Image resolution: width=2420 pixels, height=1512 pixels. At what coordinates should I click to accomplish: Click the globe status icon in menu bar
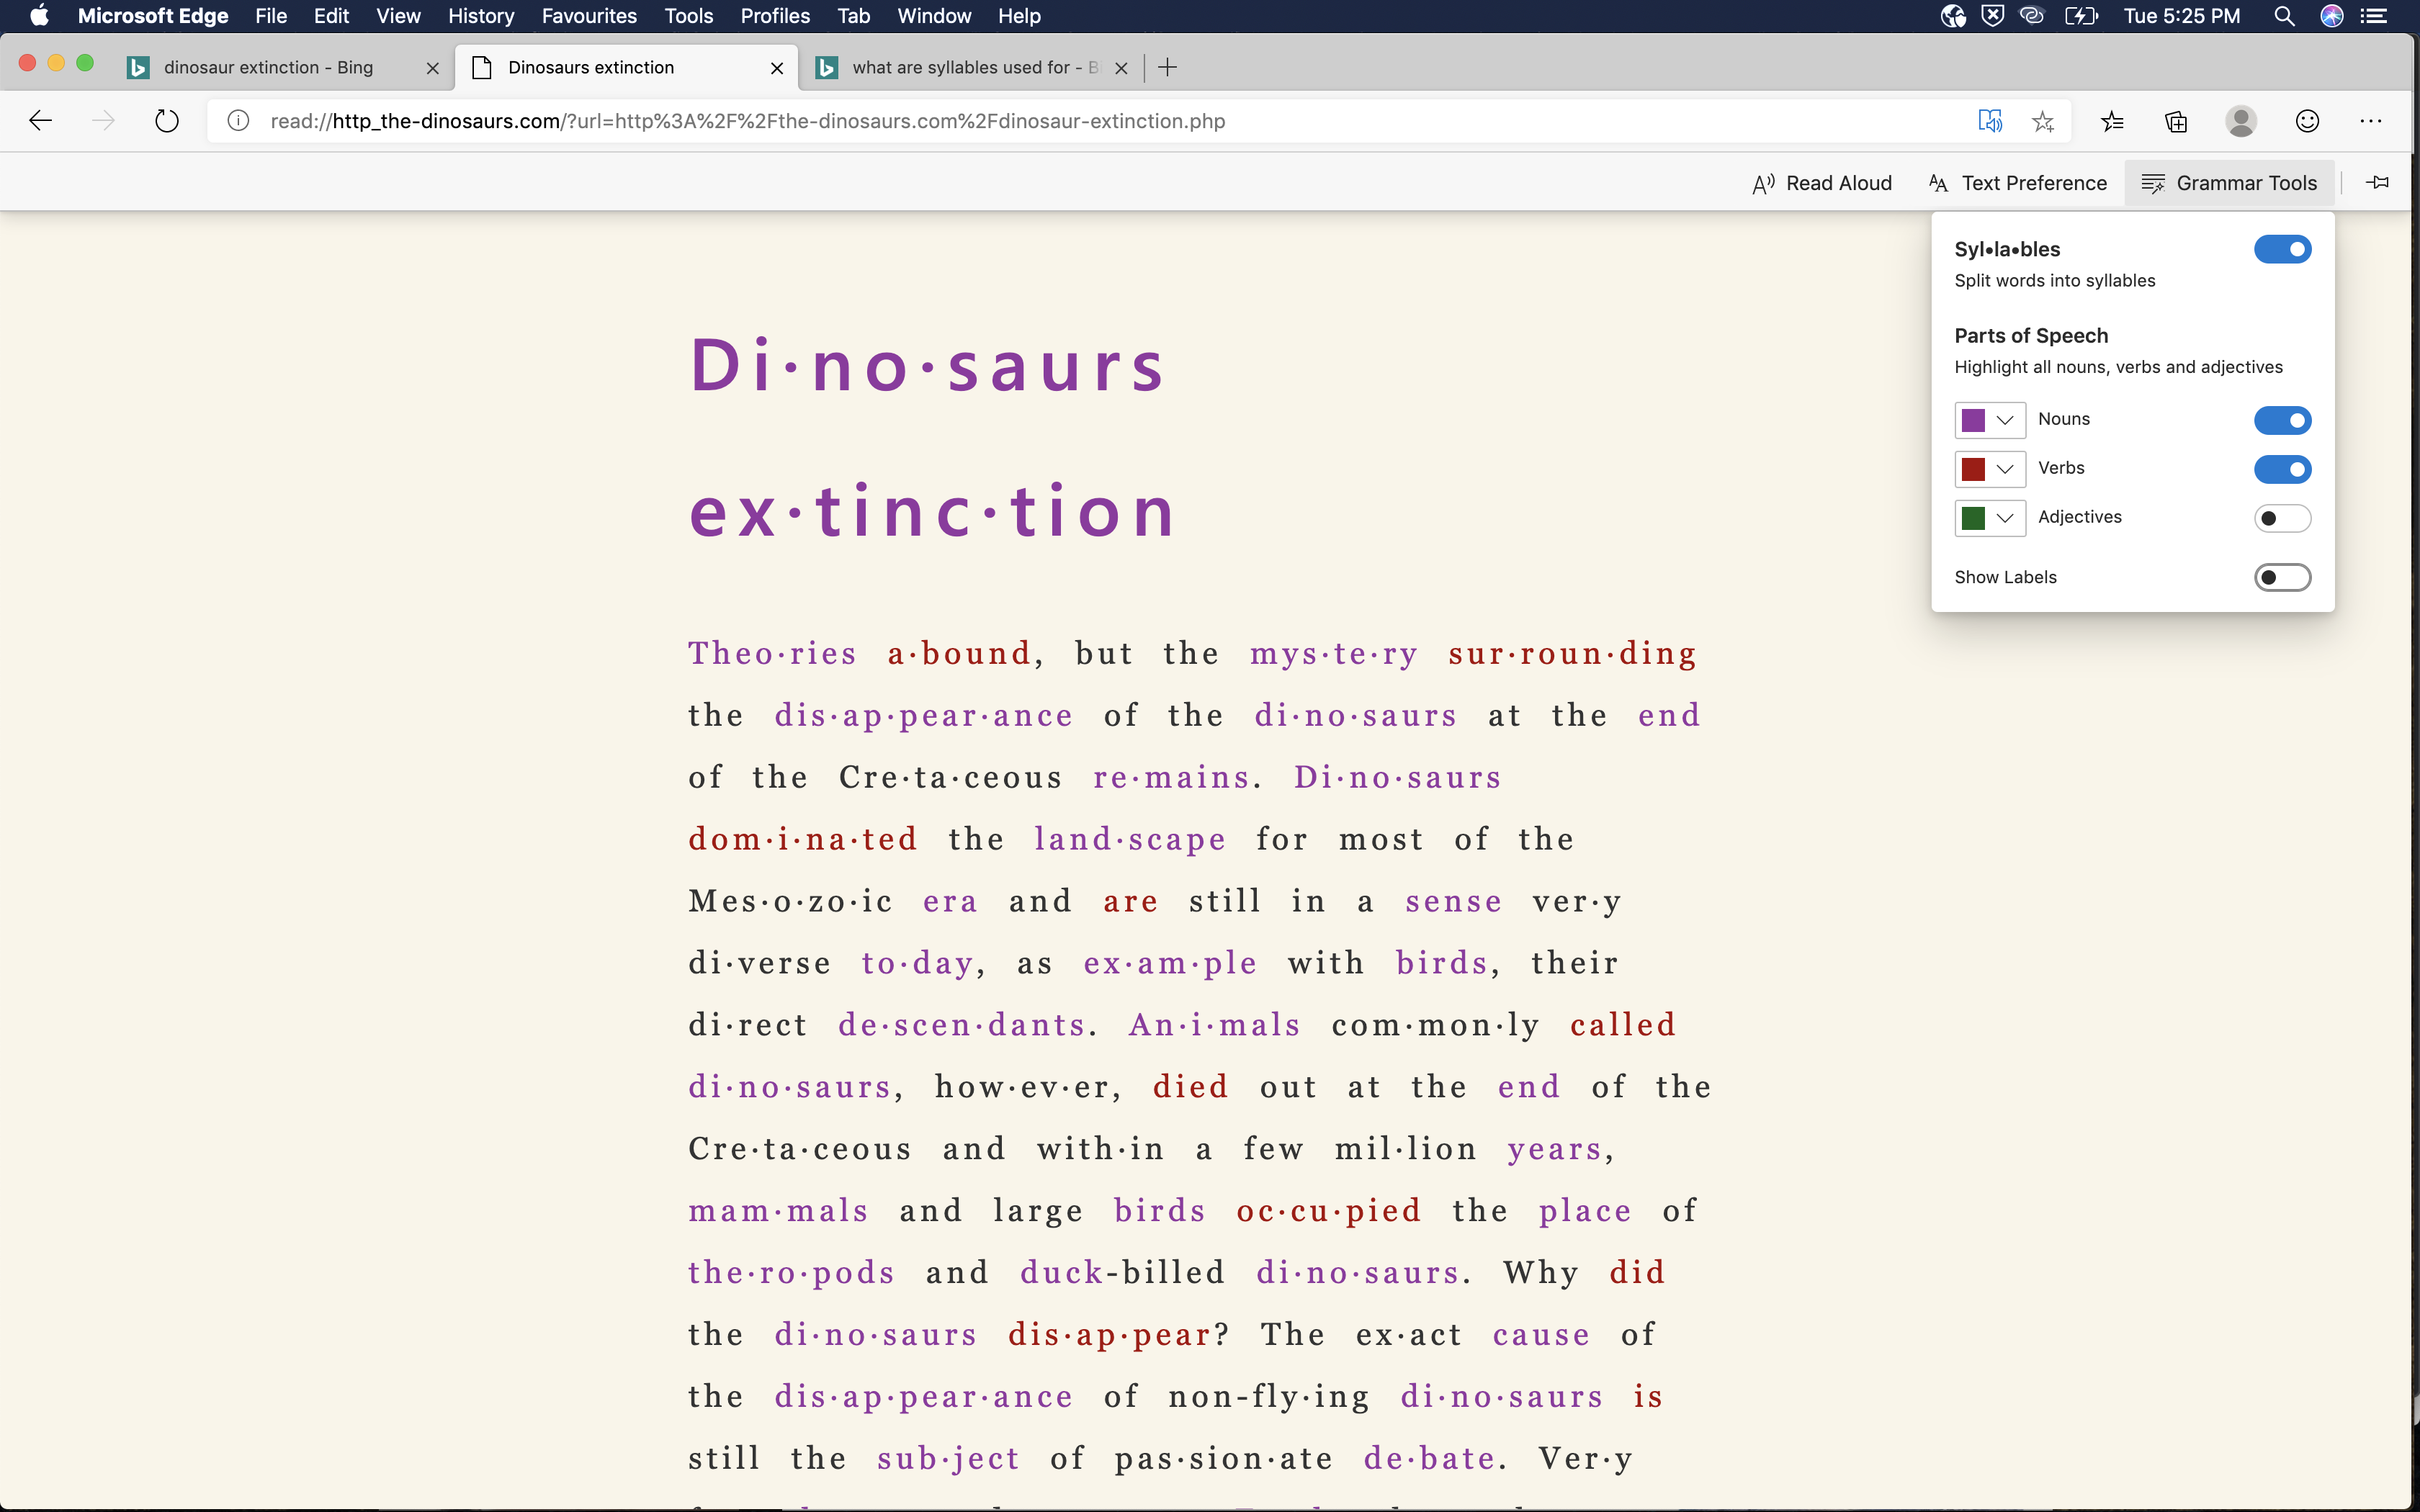pyautogui.click(x=1953, y=16)
